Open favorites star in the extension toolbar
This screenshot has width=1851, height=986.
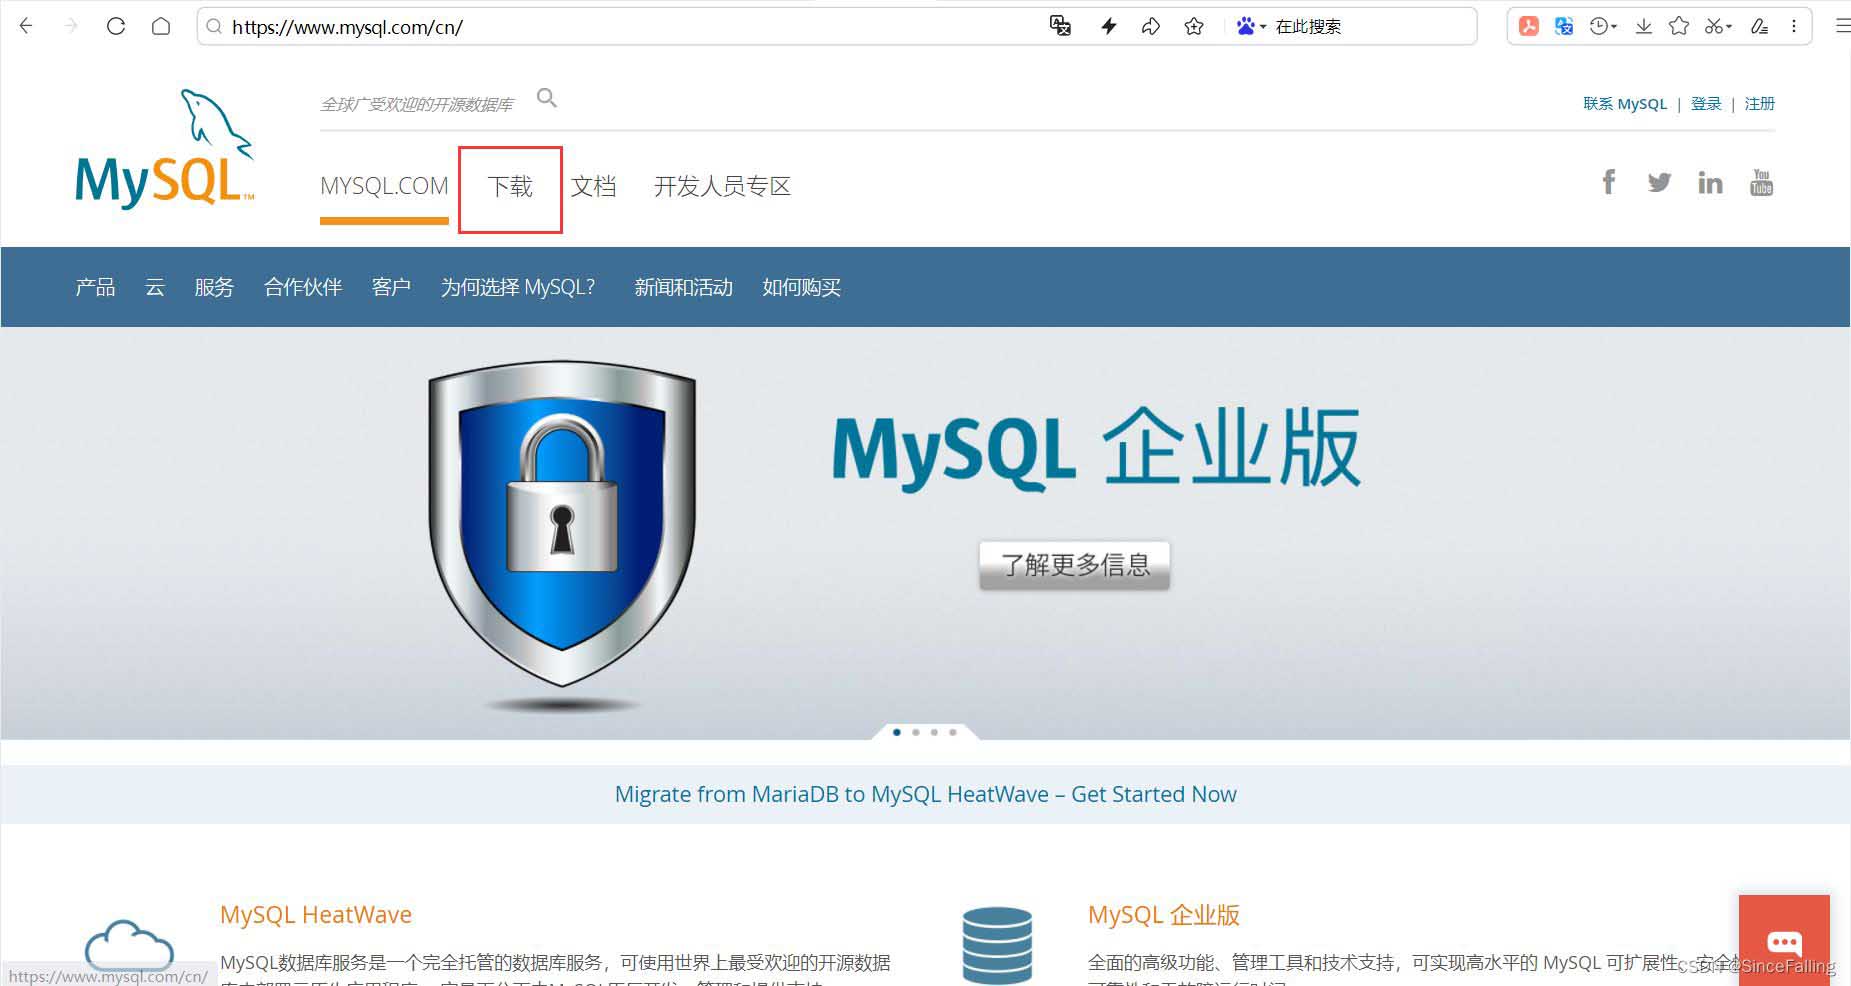click(x=1679, y=26)
